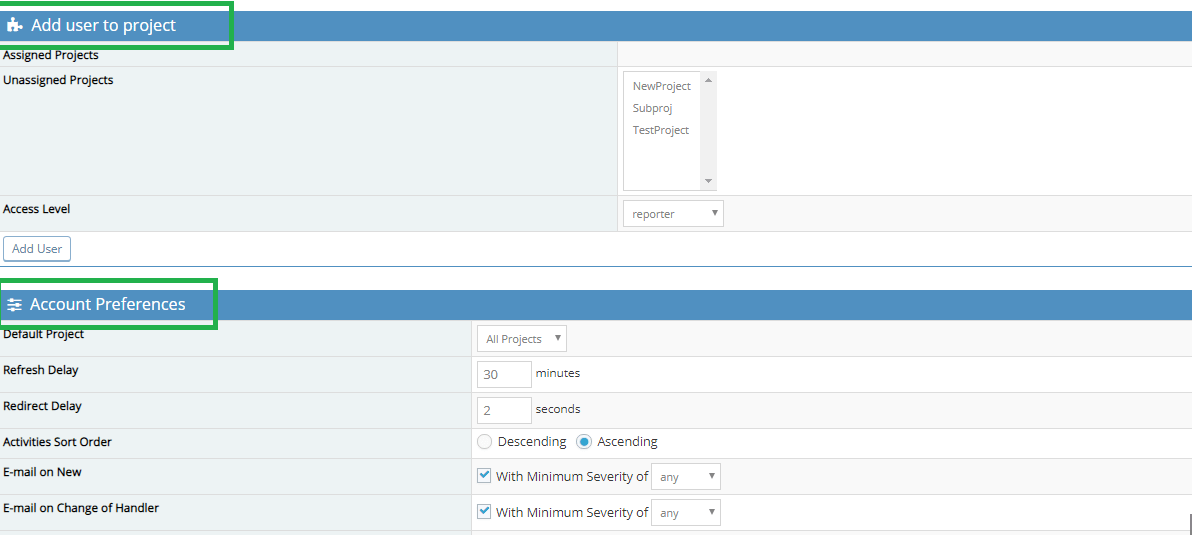Click the E-mail on New label
This screenshot has width=1193, height=537.
pyautogui.click(x=43, y=472)
